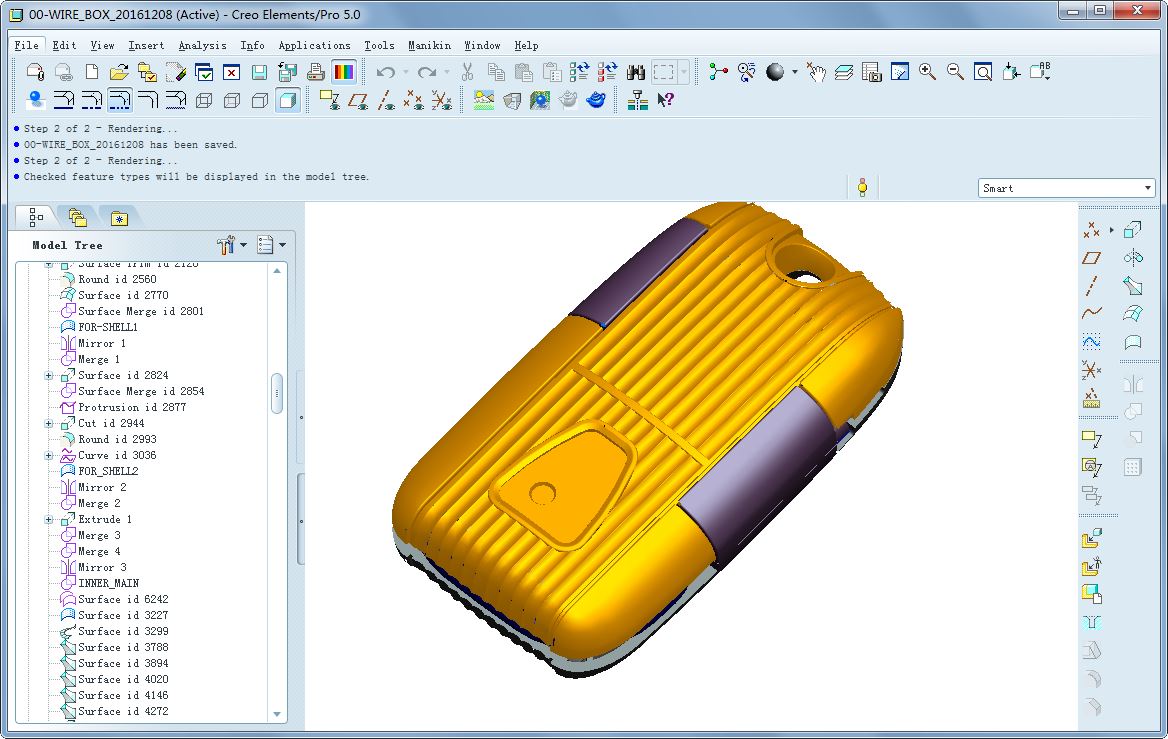Open the Analysis menu
The width and height of the screenshot is (1168, 739).
pyautogui.click(x=202, y=45)
